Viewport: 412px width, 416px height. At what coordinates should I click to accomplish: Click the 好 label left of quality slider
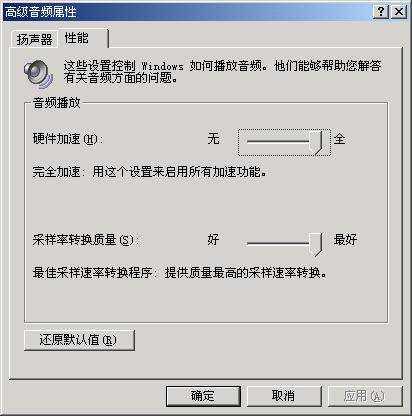213,239
